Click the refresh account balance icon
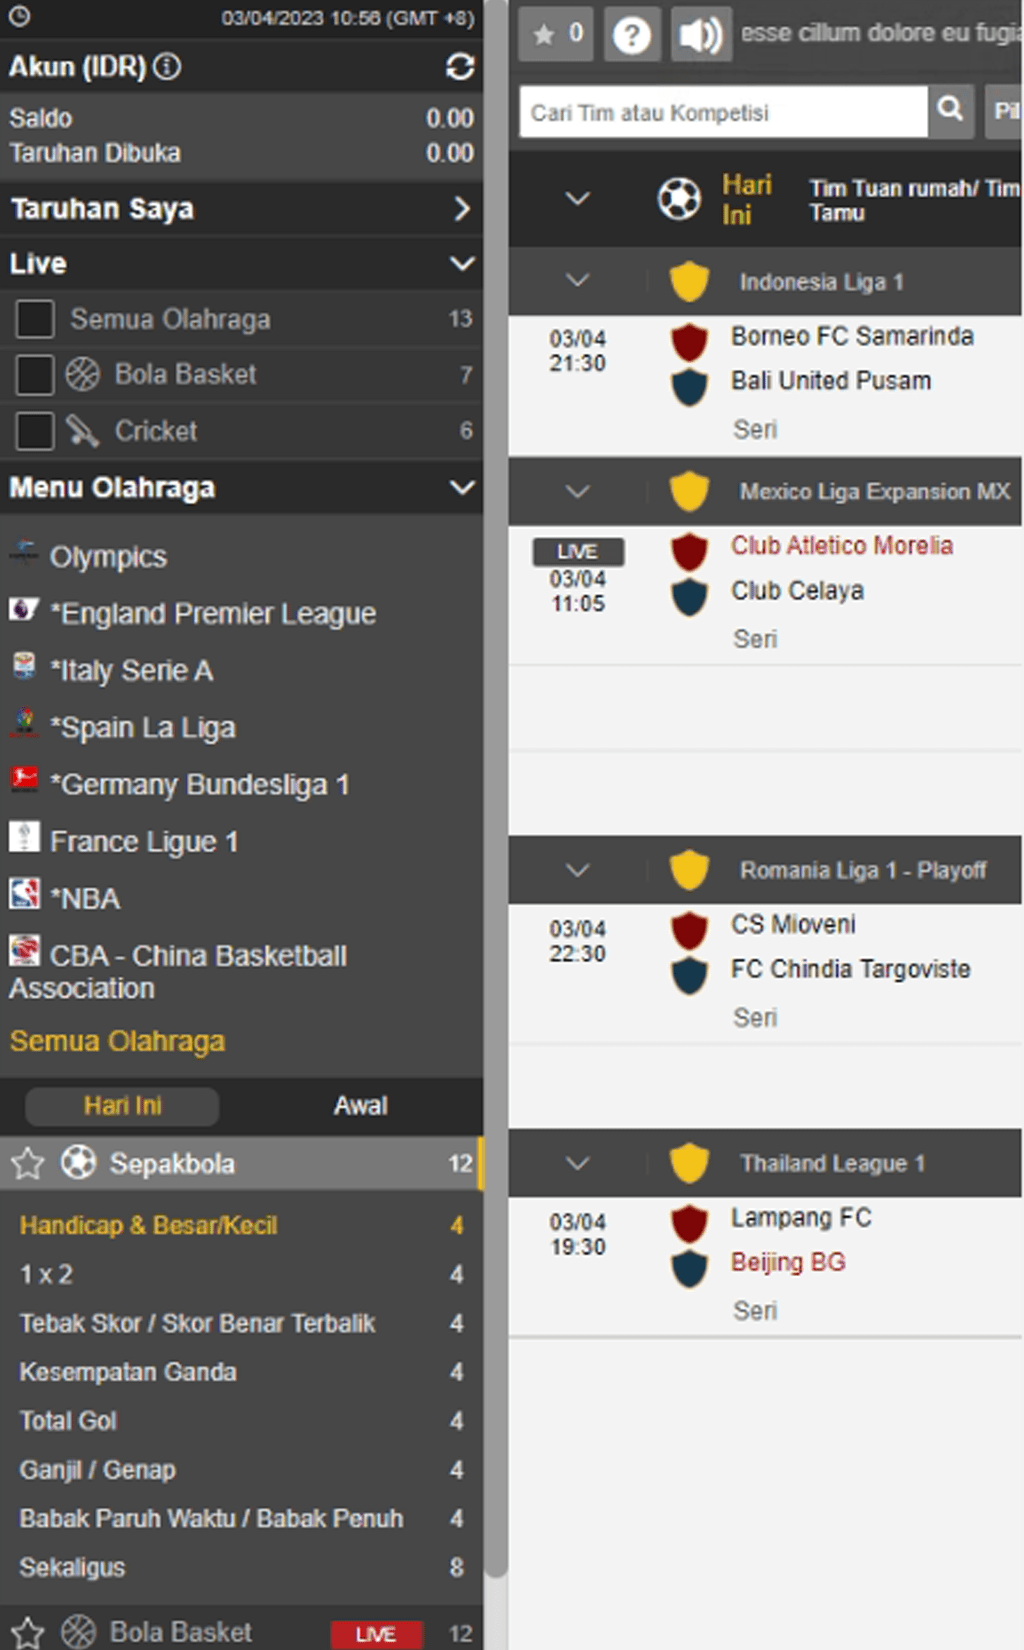 coord(460,67)
